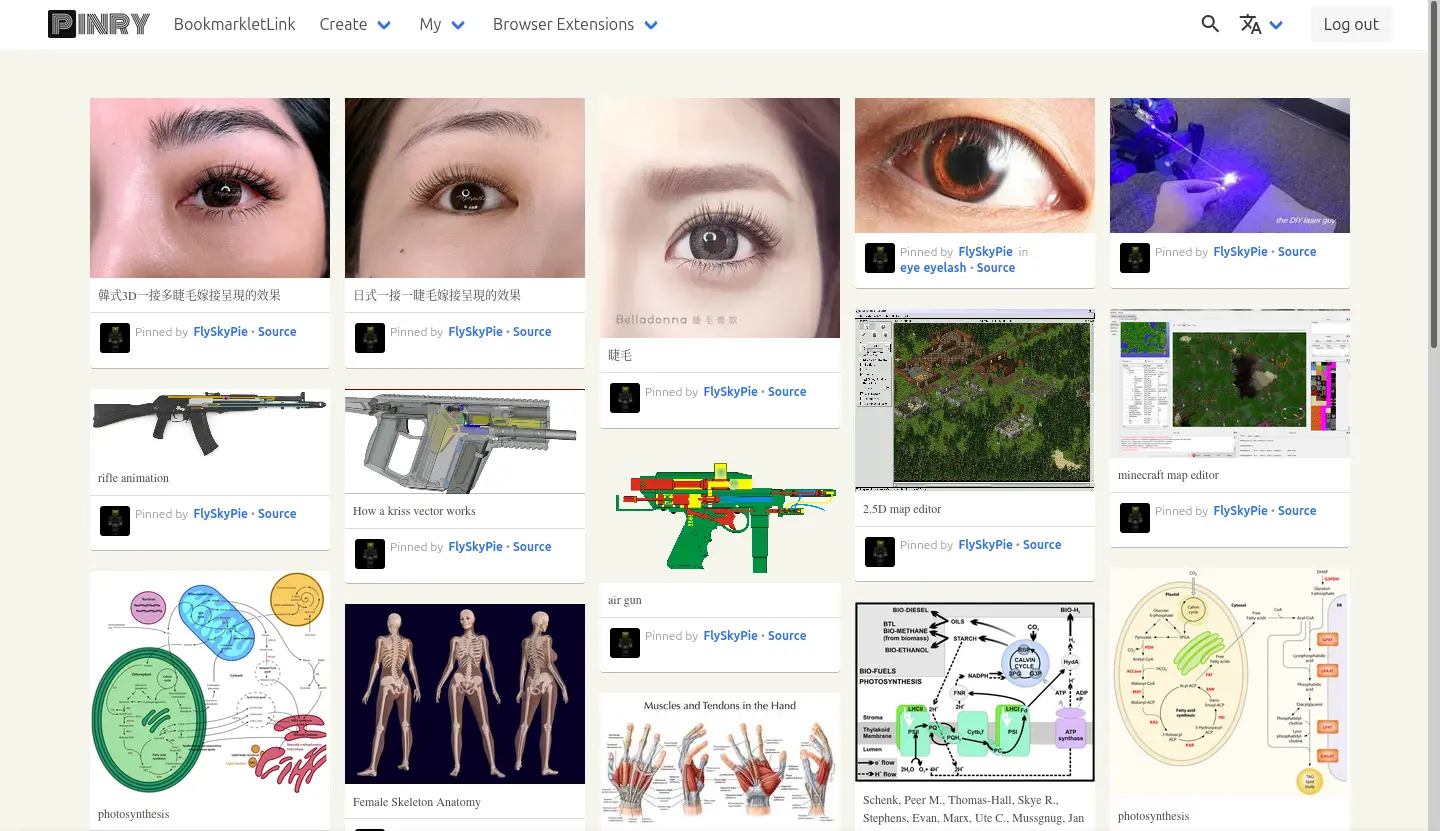Image resolution: width=1440 pixels, height=831 pixels.
Task: Click avatar under minecraft map editor pin
Action: (1135, 518)
